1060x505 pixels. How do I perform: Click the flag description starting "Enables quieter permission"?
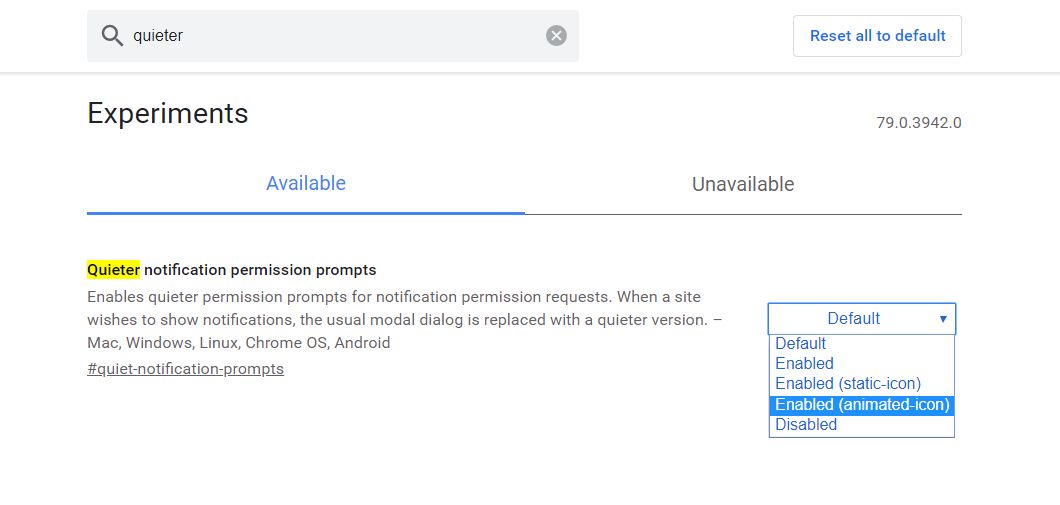pos(394,297)
